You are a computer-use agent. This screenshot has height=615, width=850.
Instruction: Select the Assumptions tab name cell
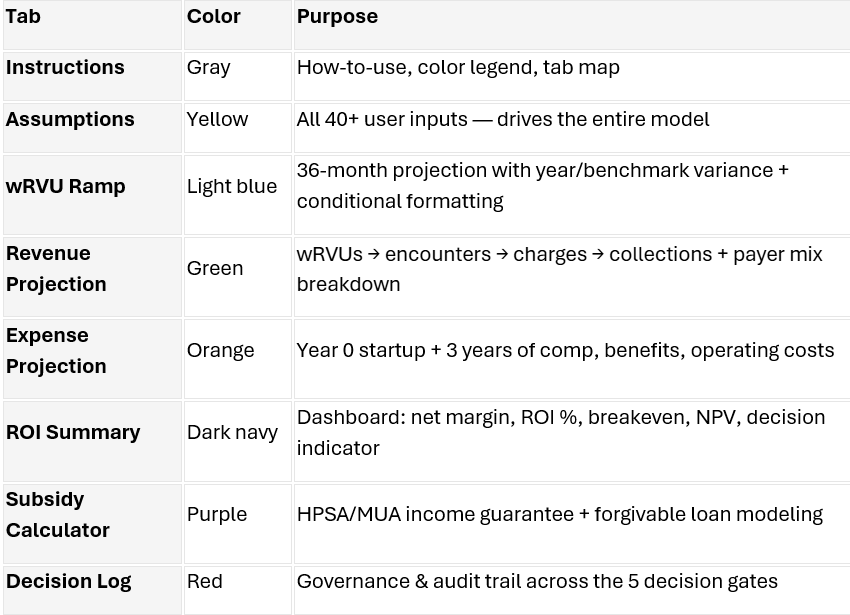pos(92,128)
